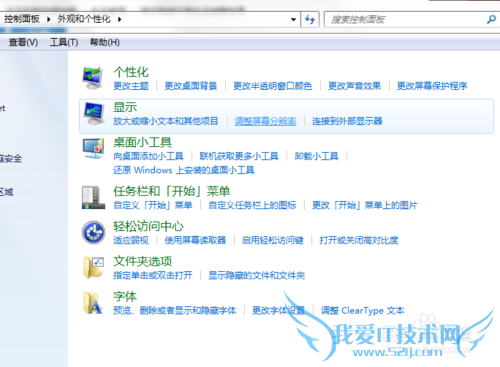The height and width of the screenshot is (367, 500).
Task: Click the 显示 display monitor icon
Action: [94, 113]
